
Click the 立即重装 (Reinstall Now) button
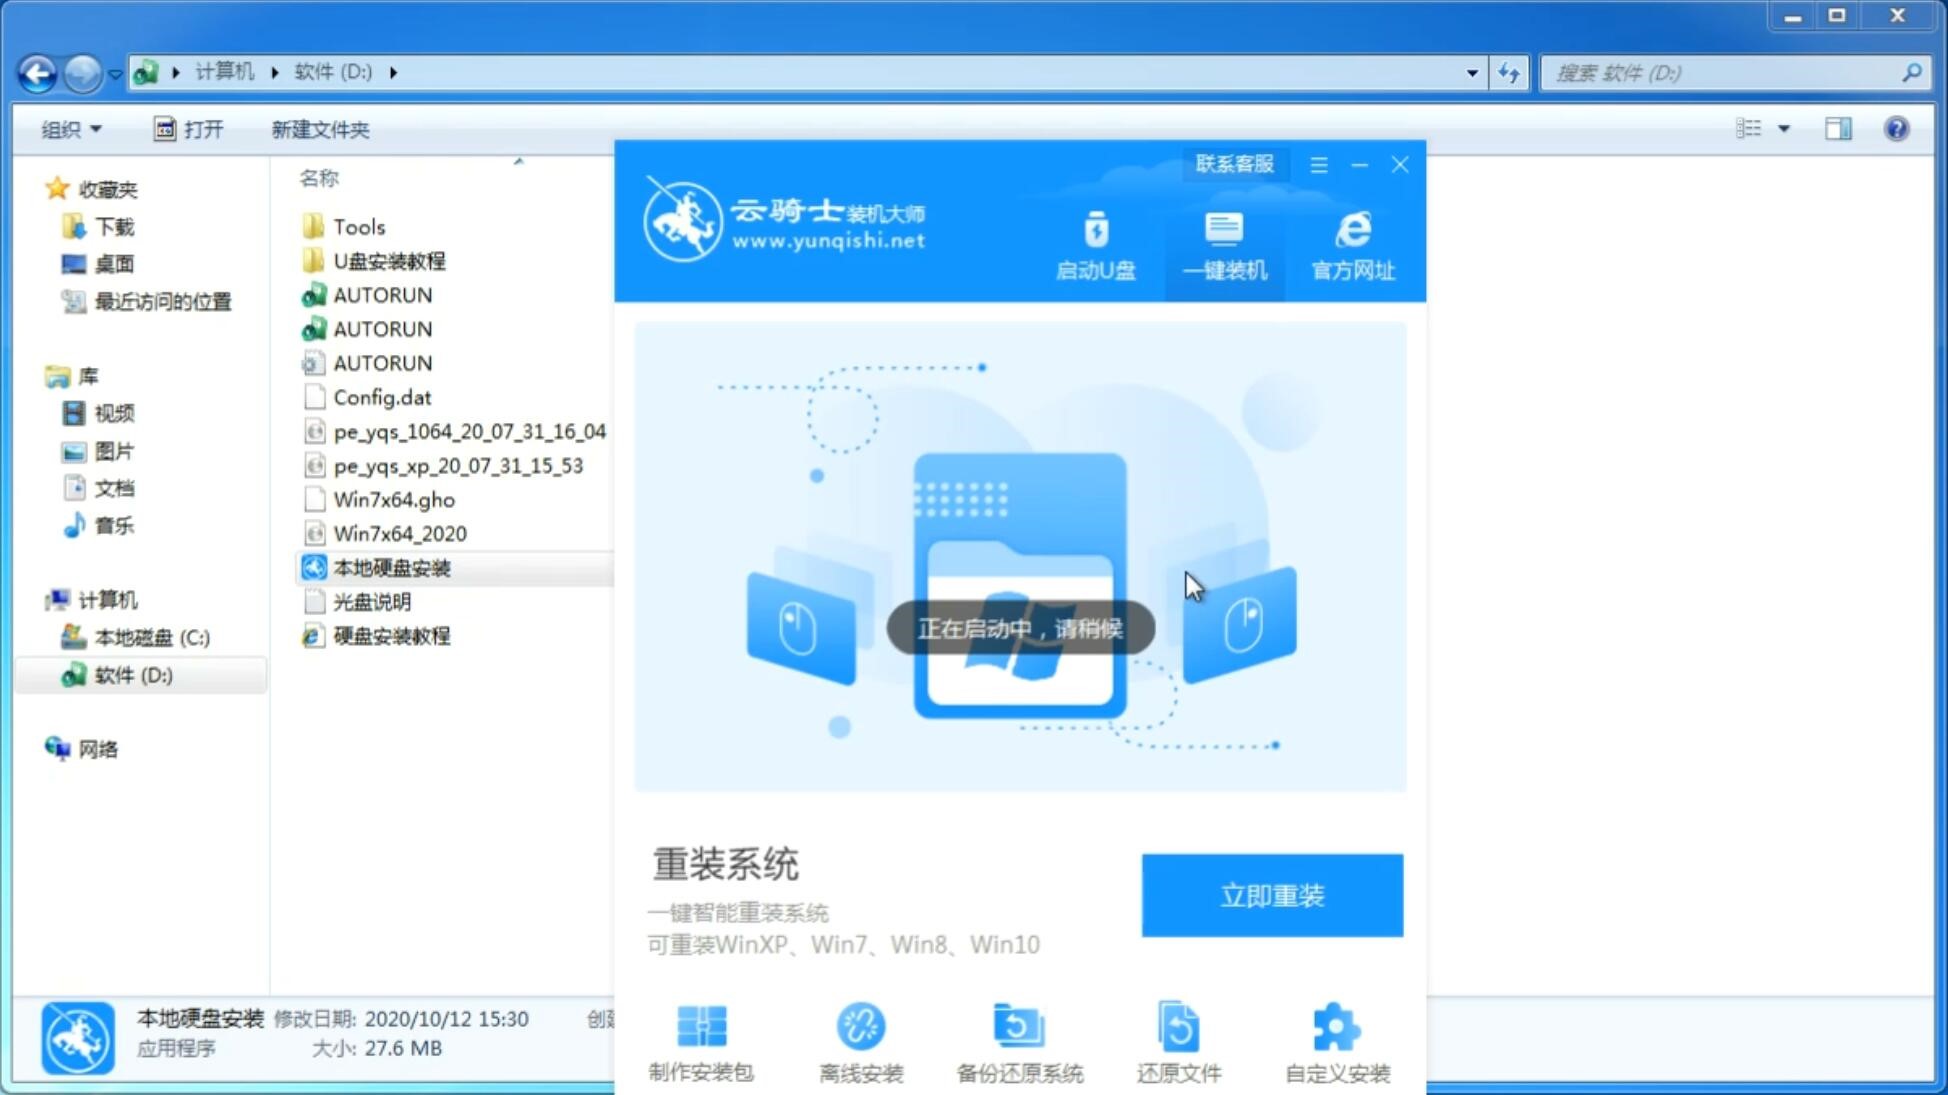[x=1272, y=896]
